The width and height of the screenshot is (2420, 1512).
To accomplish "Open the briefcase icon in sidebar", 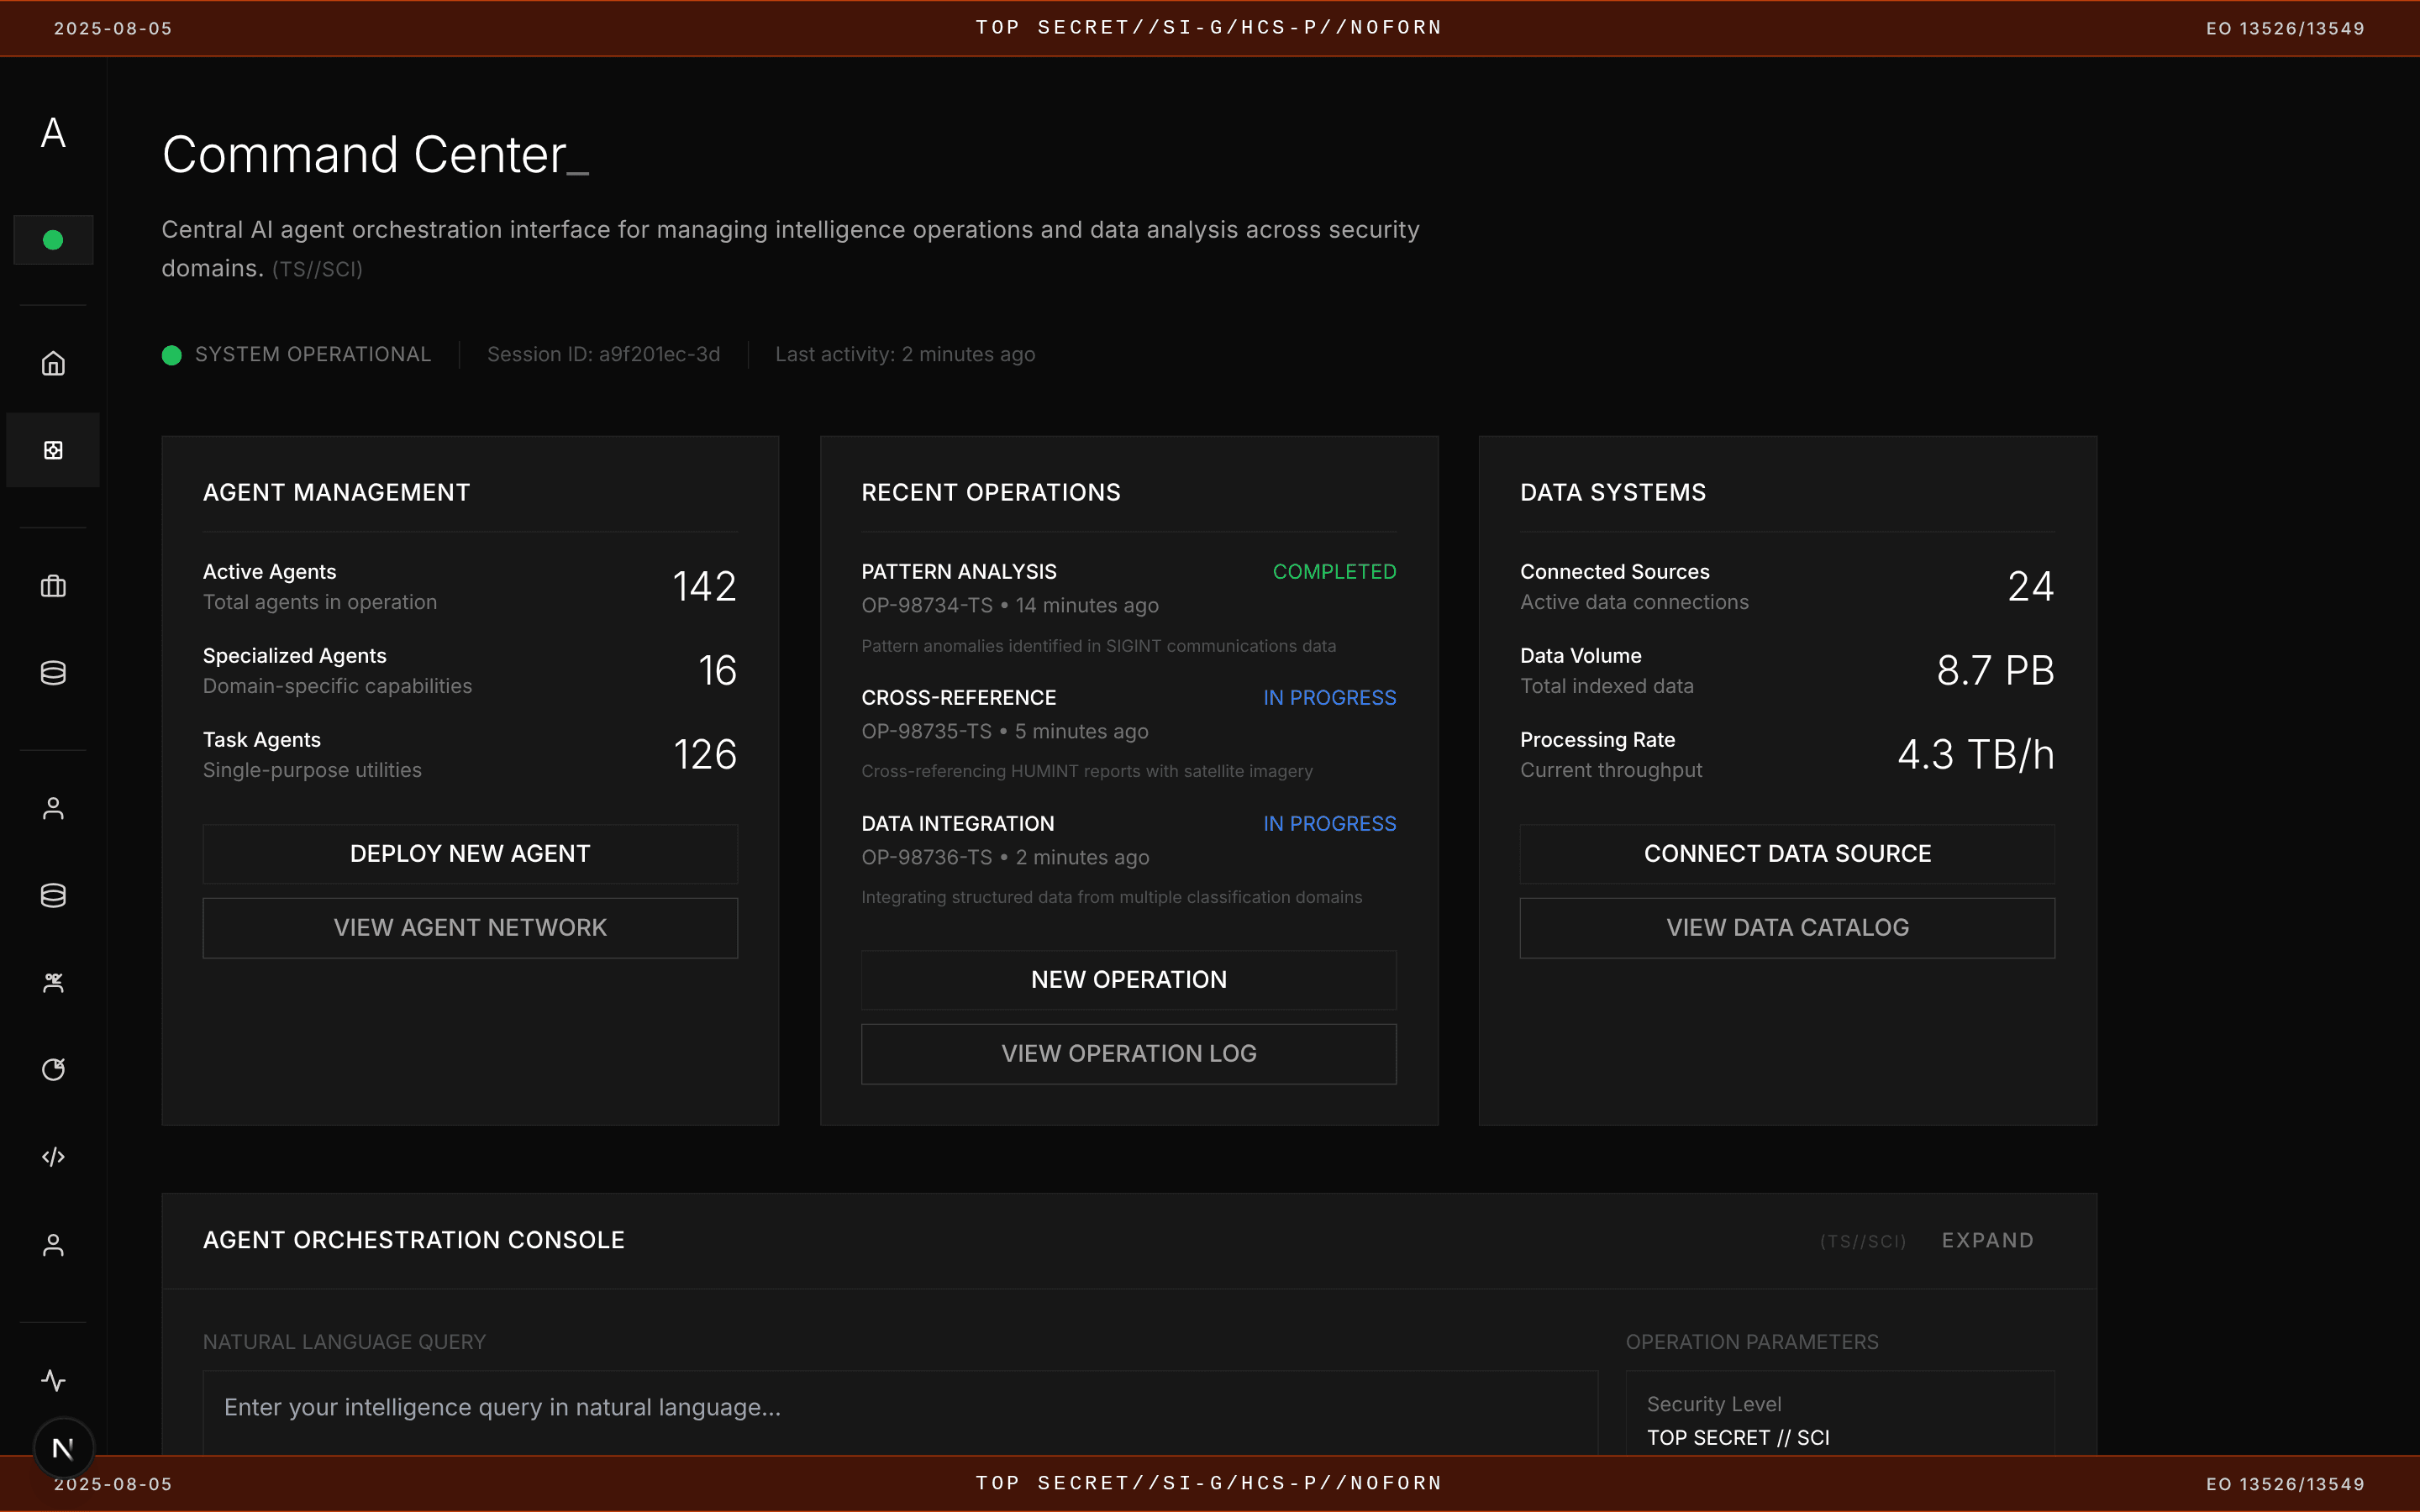I will [x=53, y=586].
